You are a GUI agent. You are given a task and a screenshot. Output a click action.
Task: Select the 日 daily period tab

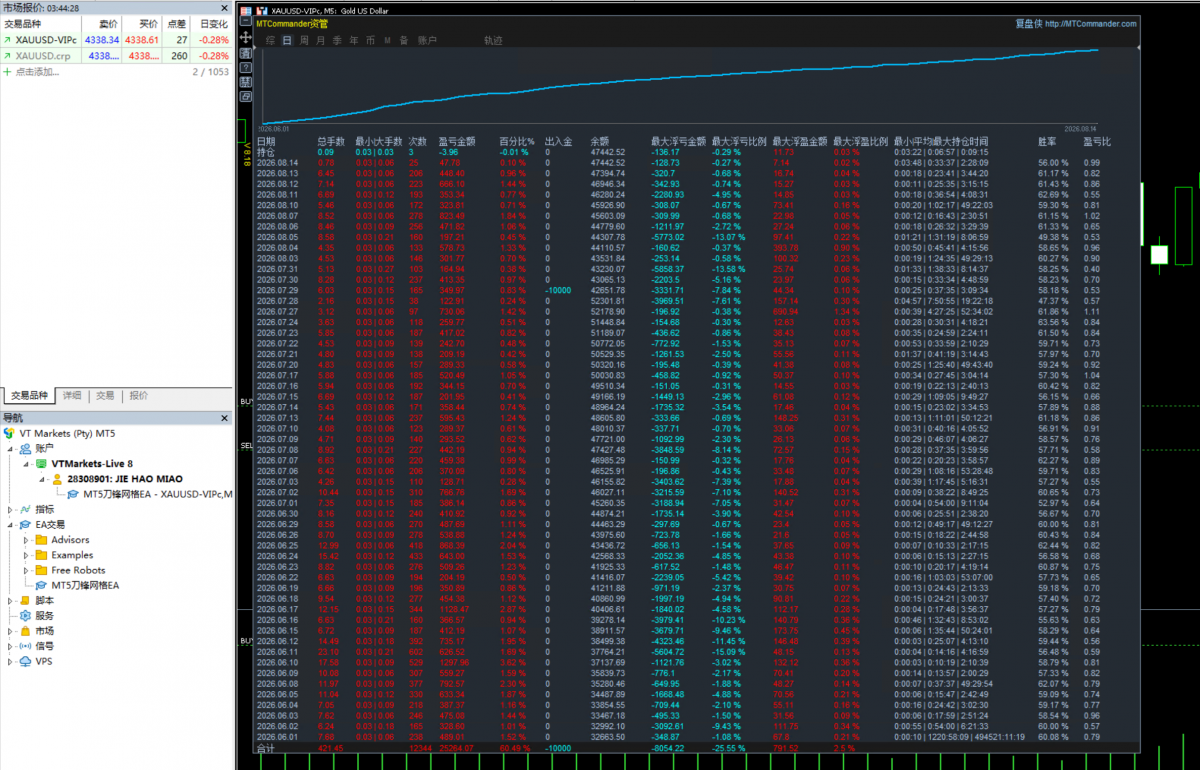click(x=287, y=40)
